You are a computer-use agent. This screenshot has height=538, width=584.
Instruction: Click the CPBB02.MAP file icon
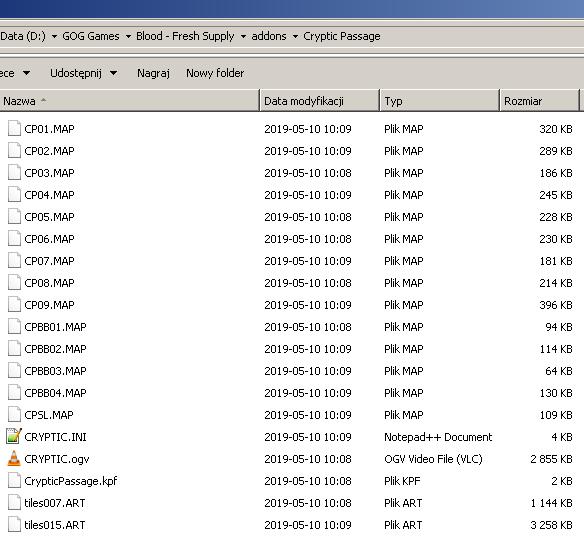pos(14,348)
